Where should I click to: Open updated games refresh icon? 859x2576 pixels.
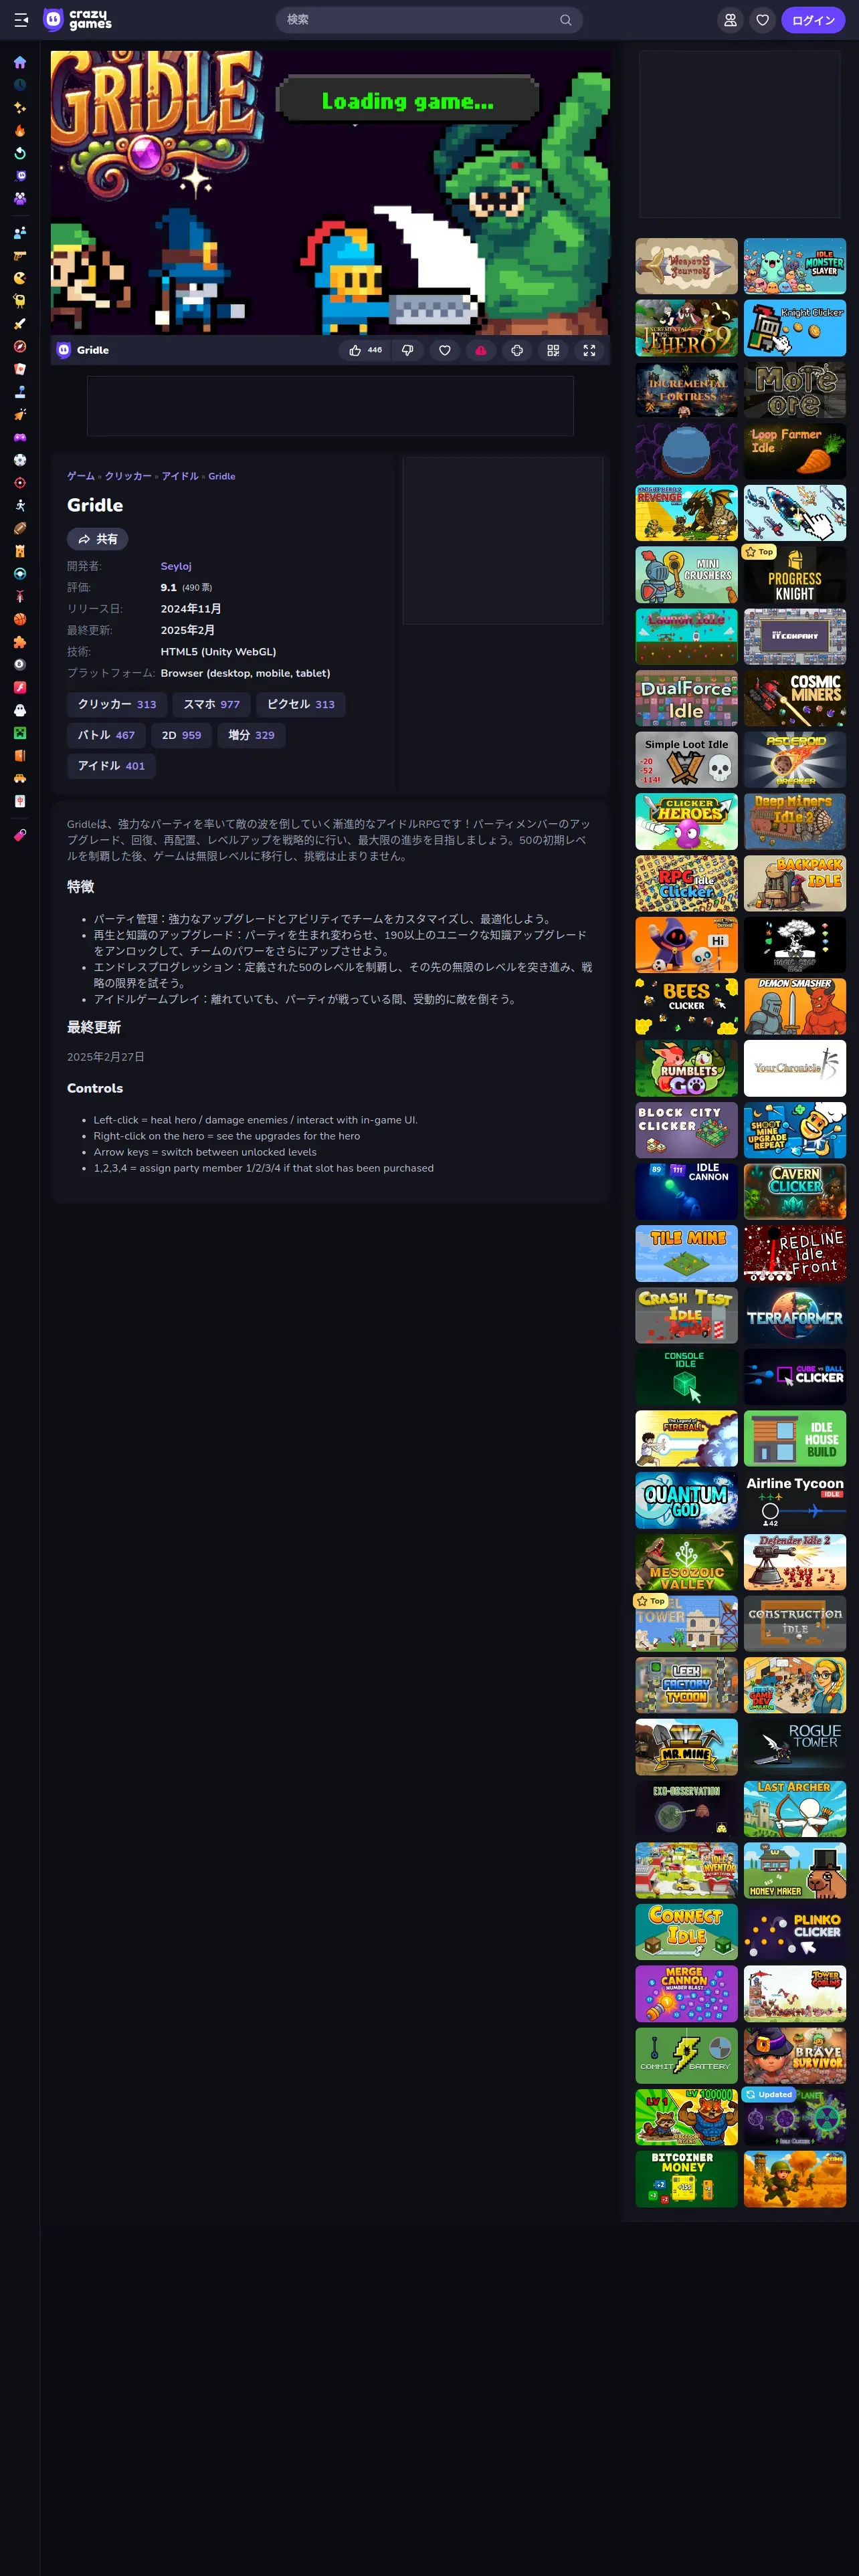click(20, 154)
